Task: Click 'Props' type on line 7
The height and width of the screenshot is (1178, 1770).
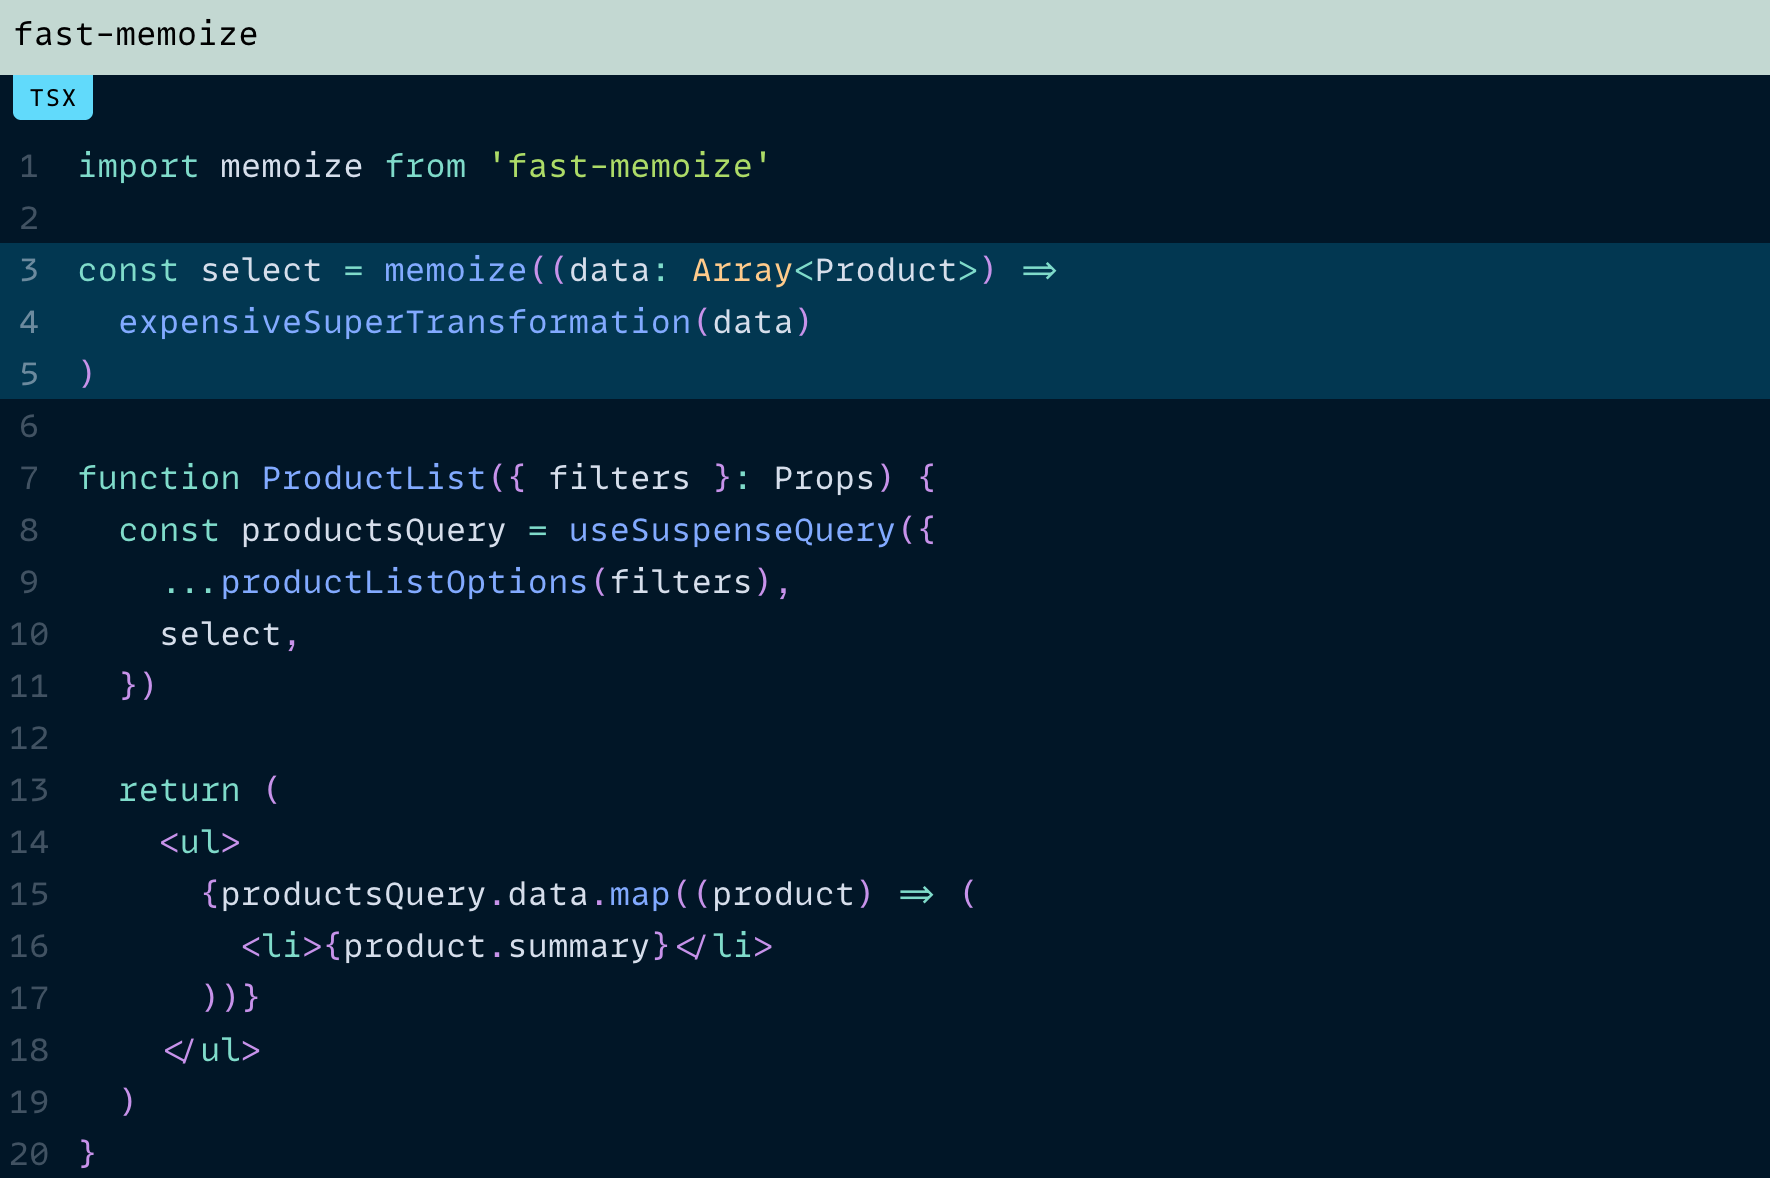Action: pyautogui.click(x=824, y=478)
